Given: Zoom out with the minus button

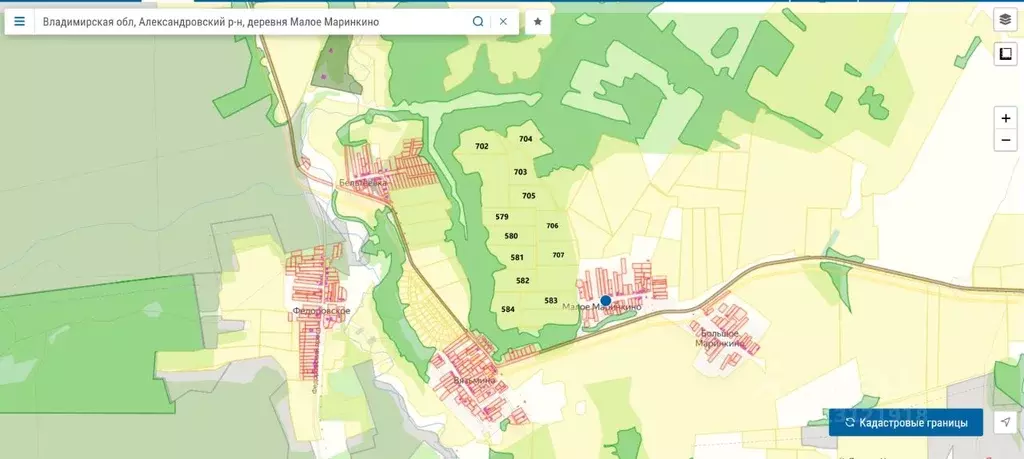Looking at the screenshot, I should coord(1005,140).
